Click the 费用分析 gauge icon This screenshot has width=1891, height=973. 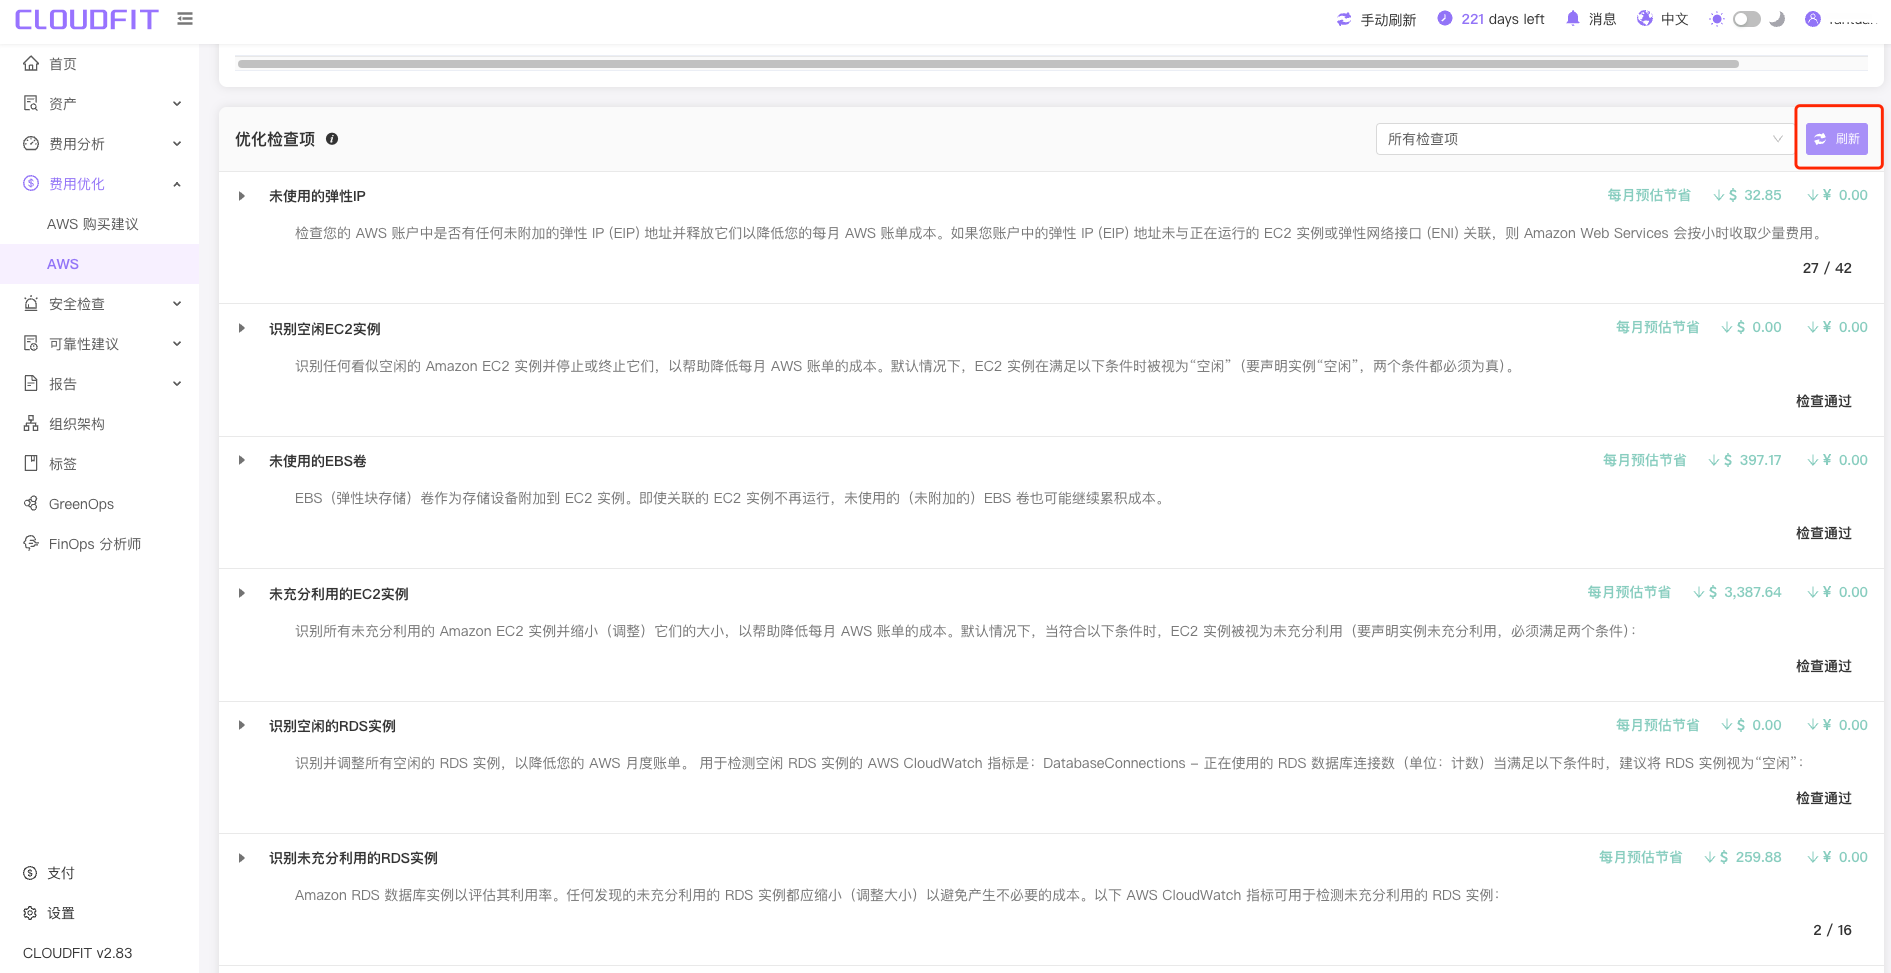31,144
